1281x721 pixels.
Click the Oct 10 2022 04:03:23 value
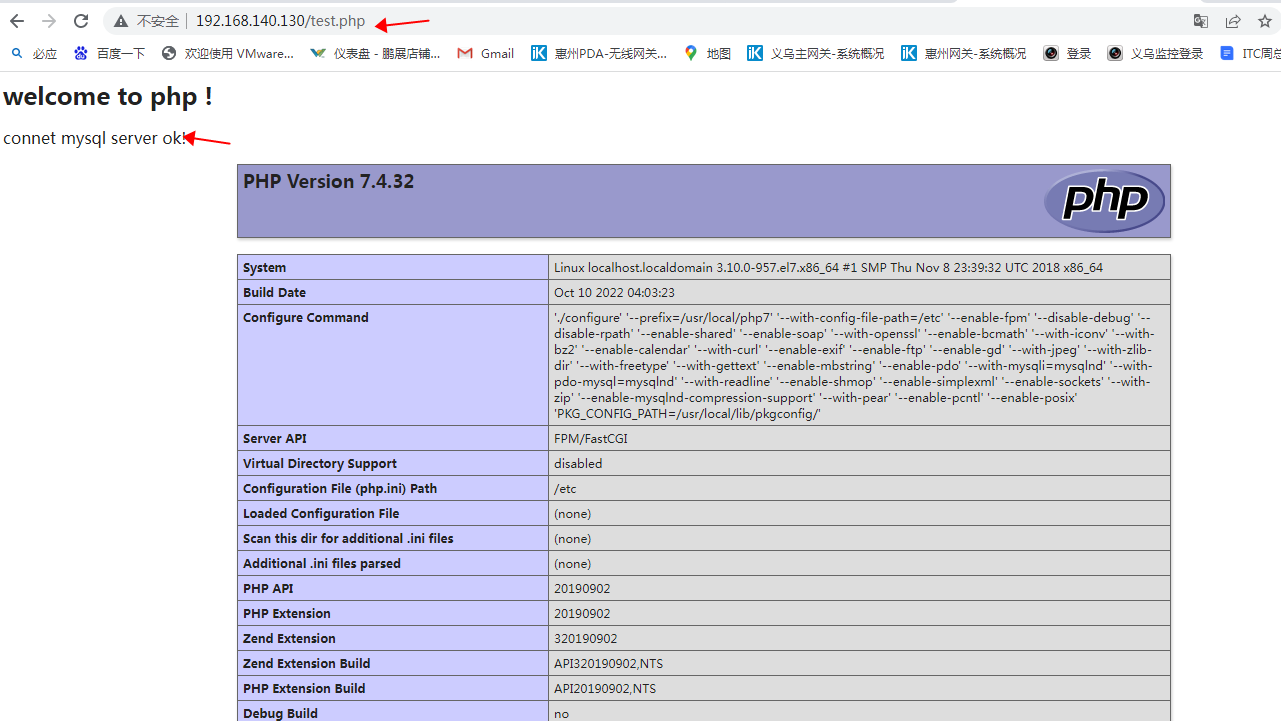pos(614,292)
